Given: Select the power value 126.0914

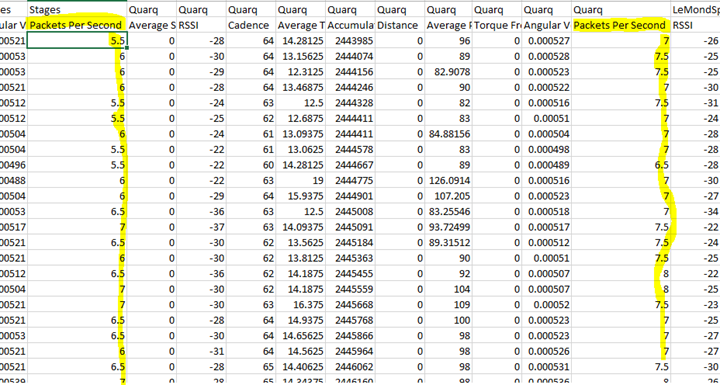Looking at the screenshot, I should click(x=449, y=181).
